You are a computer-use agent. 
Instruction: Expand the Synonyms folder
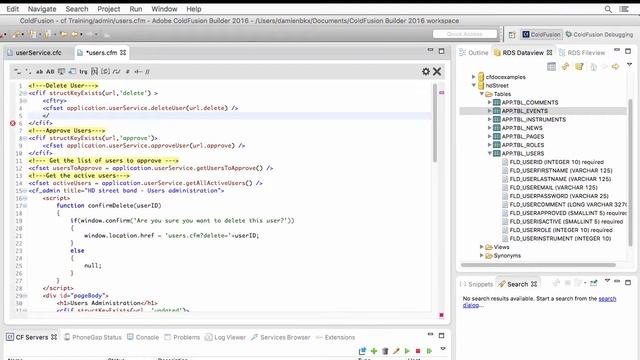tap(482, 256)
